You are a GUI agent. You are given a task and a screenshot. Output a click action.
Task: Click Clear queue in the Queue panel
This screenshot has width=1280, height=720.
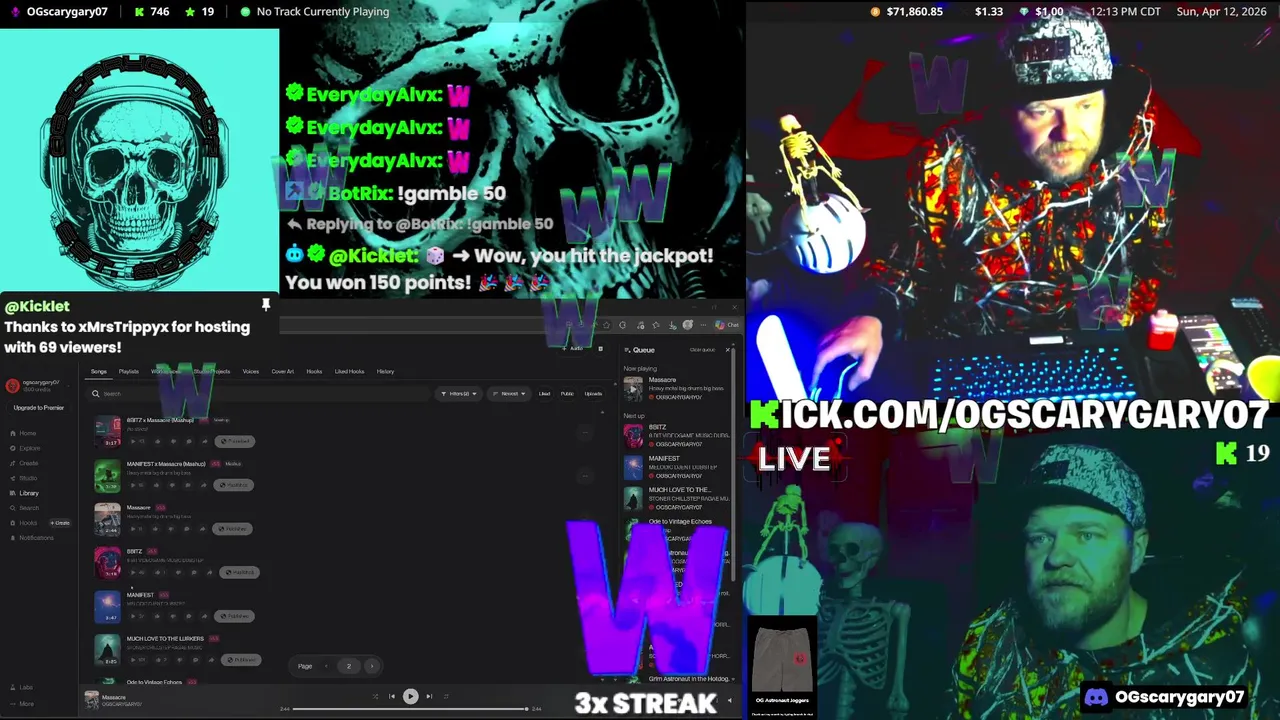click(x=702, y=349)
